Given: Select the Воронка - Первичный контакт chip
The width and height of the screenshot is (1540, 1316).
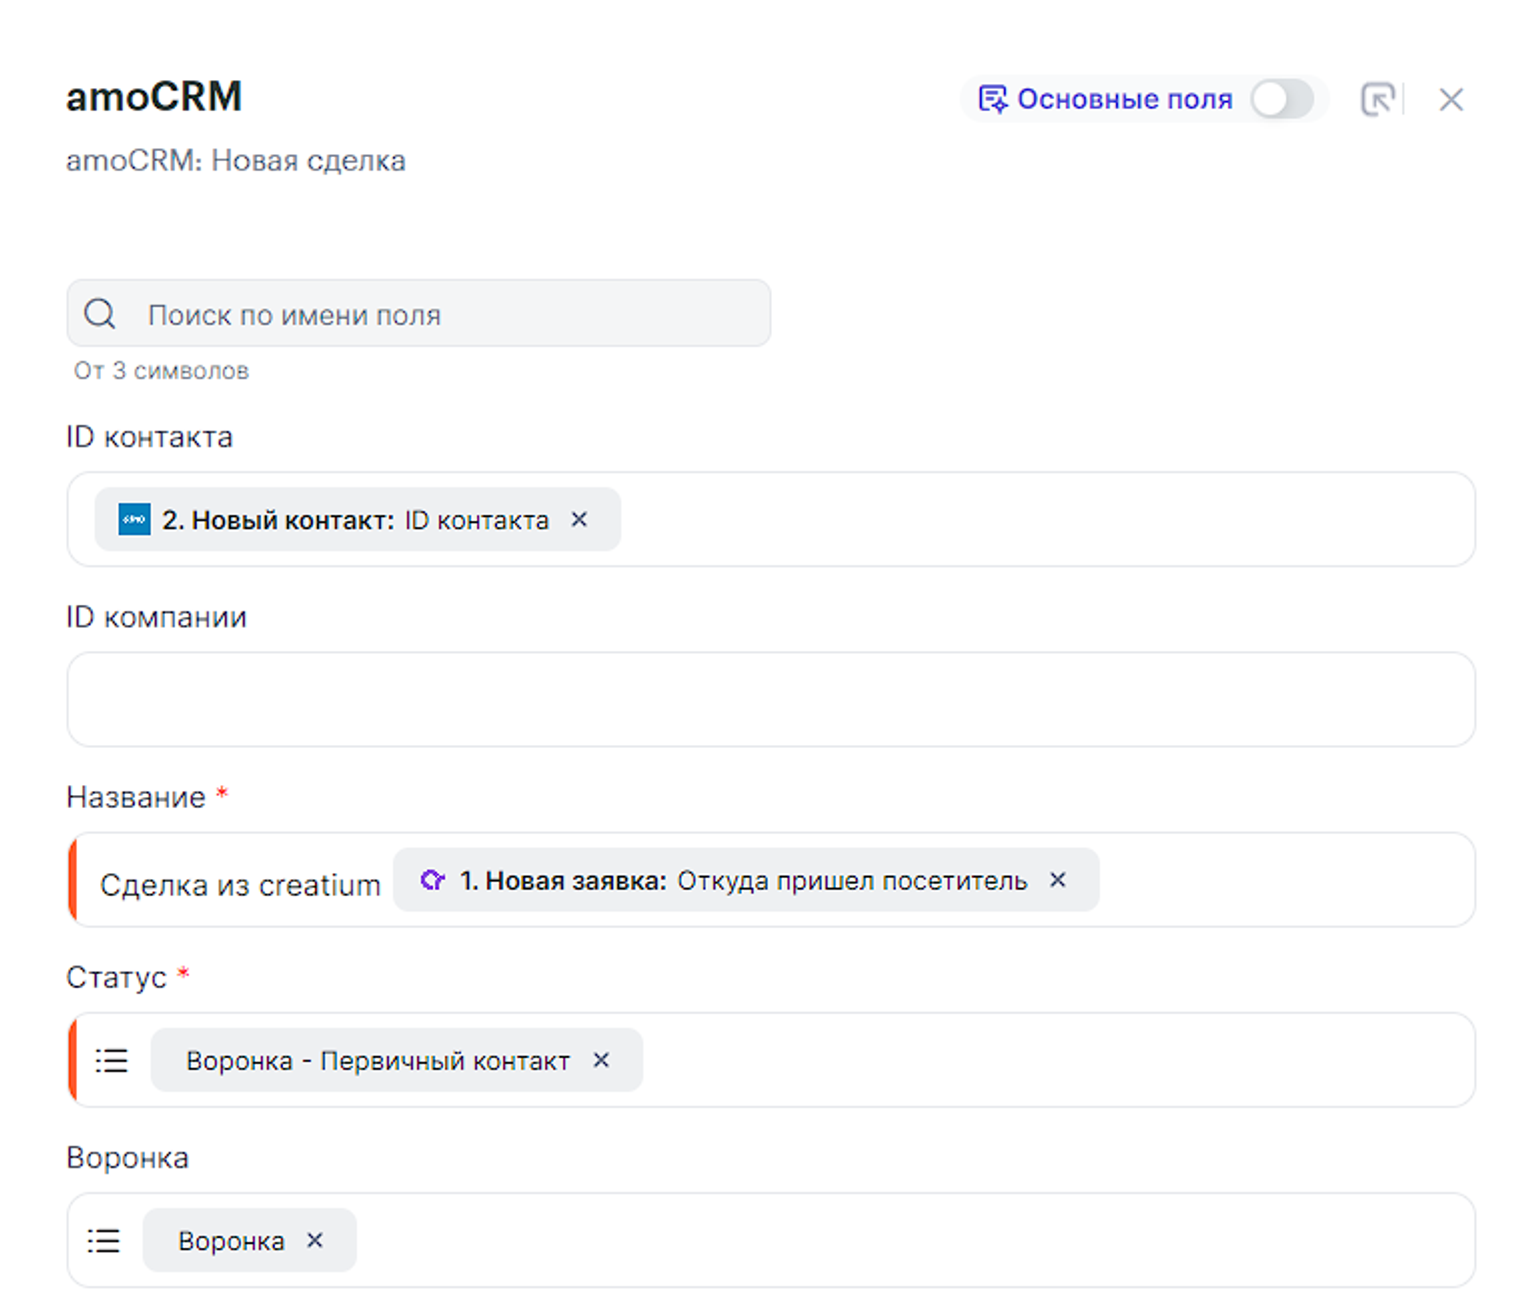Looking at the screenshot, I should (x=377, y=1060).
